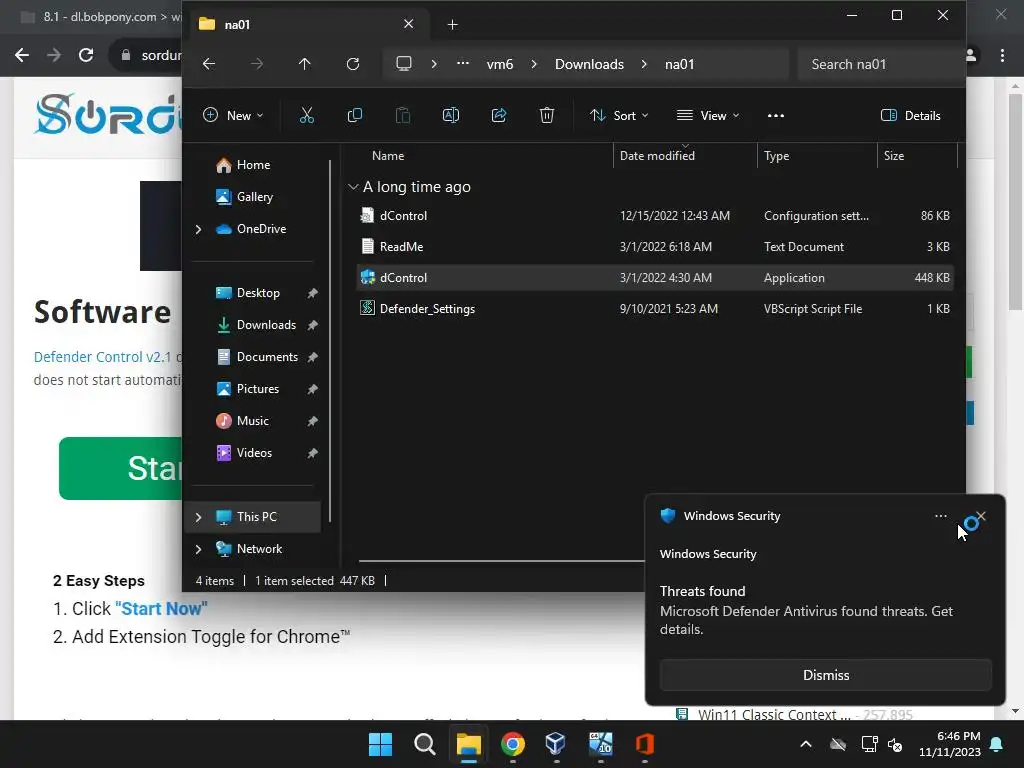Image resolution: width=1024 pixels, height=768 pixels.
Task: Close the Windows Security notification
Action: pos(981,516)
